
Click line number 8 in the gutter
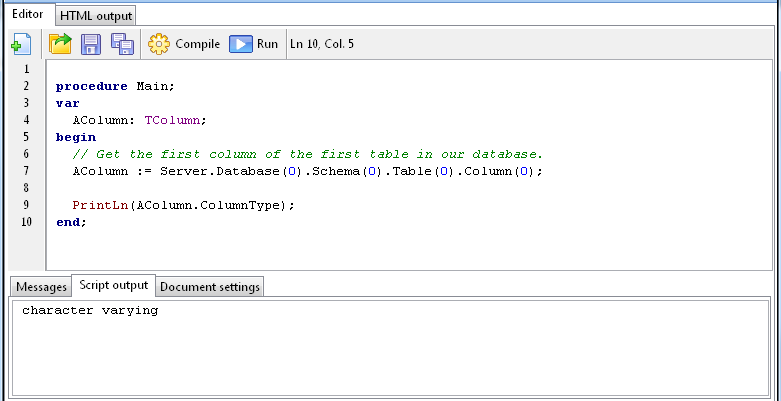(26, 188)
